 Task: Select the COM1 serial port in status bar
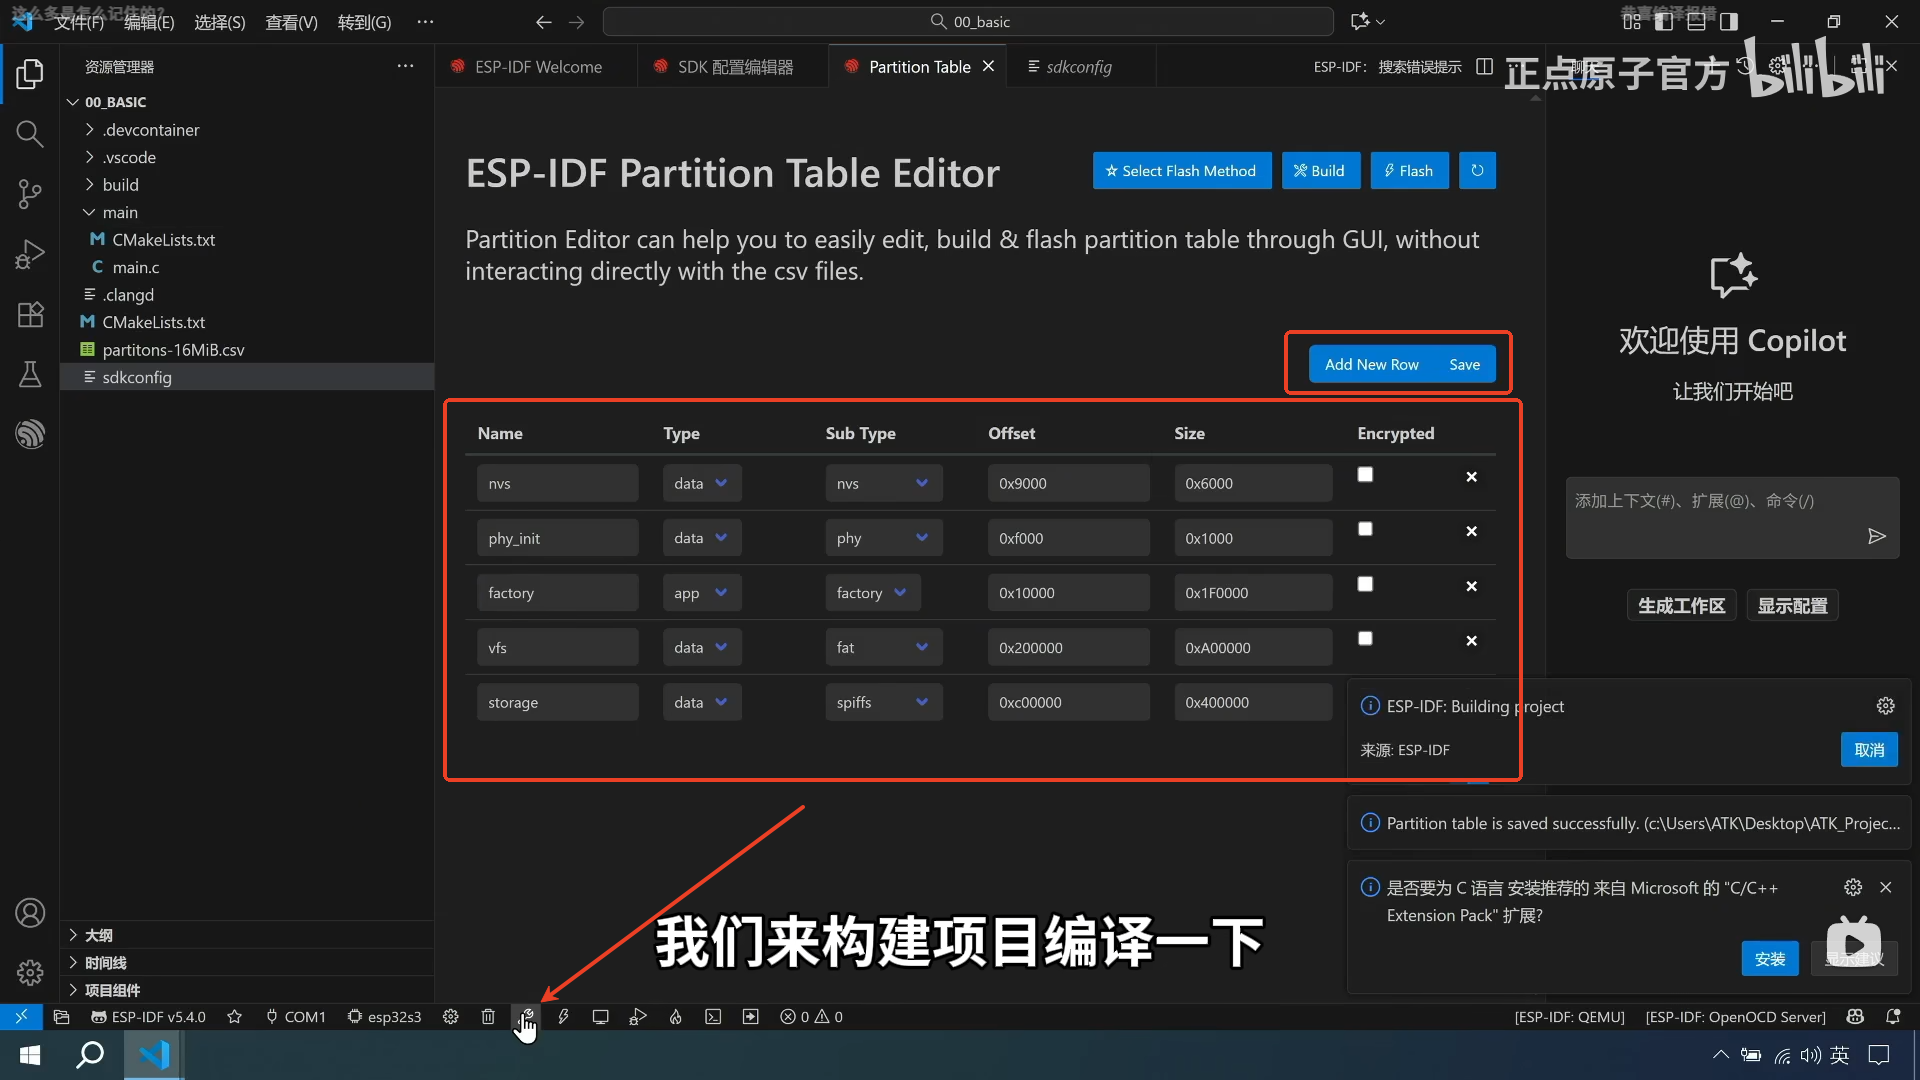click(x=296, y=1017)
